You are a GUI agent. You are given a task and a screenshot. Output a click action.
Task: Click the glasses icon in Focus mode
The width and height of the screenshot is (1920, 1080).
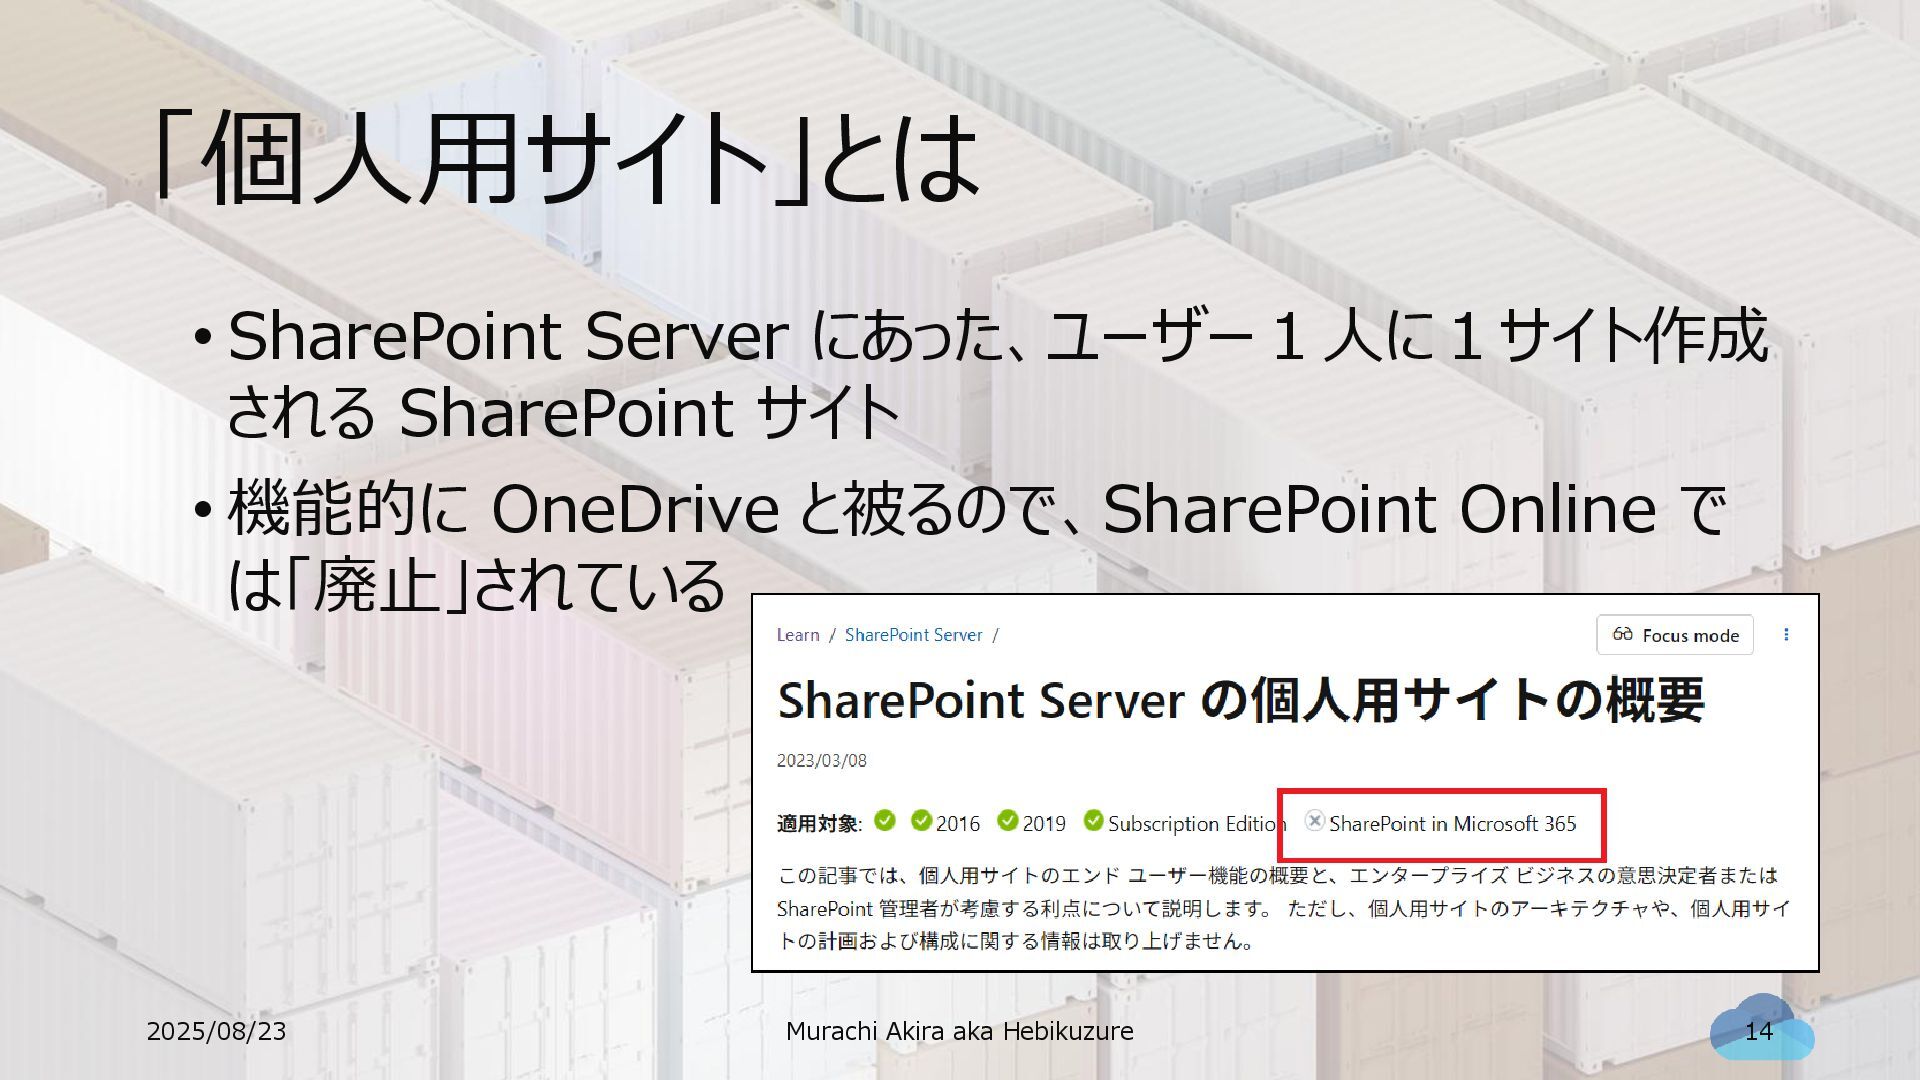1623,634
